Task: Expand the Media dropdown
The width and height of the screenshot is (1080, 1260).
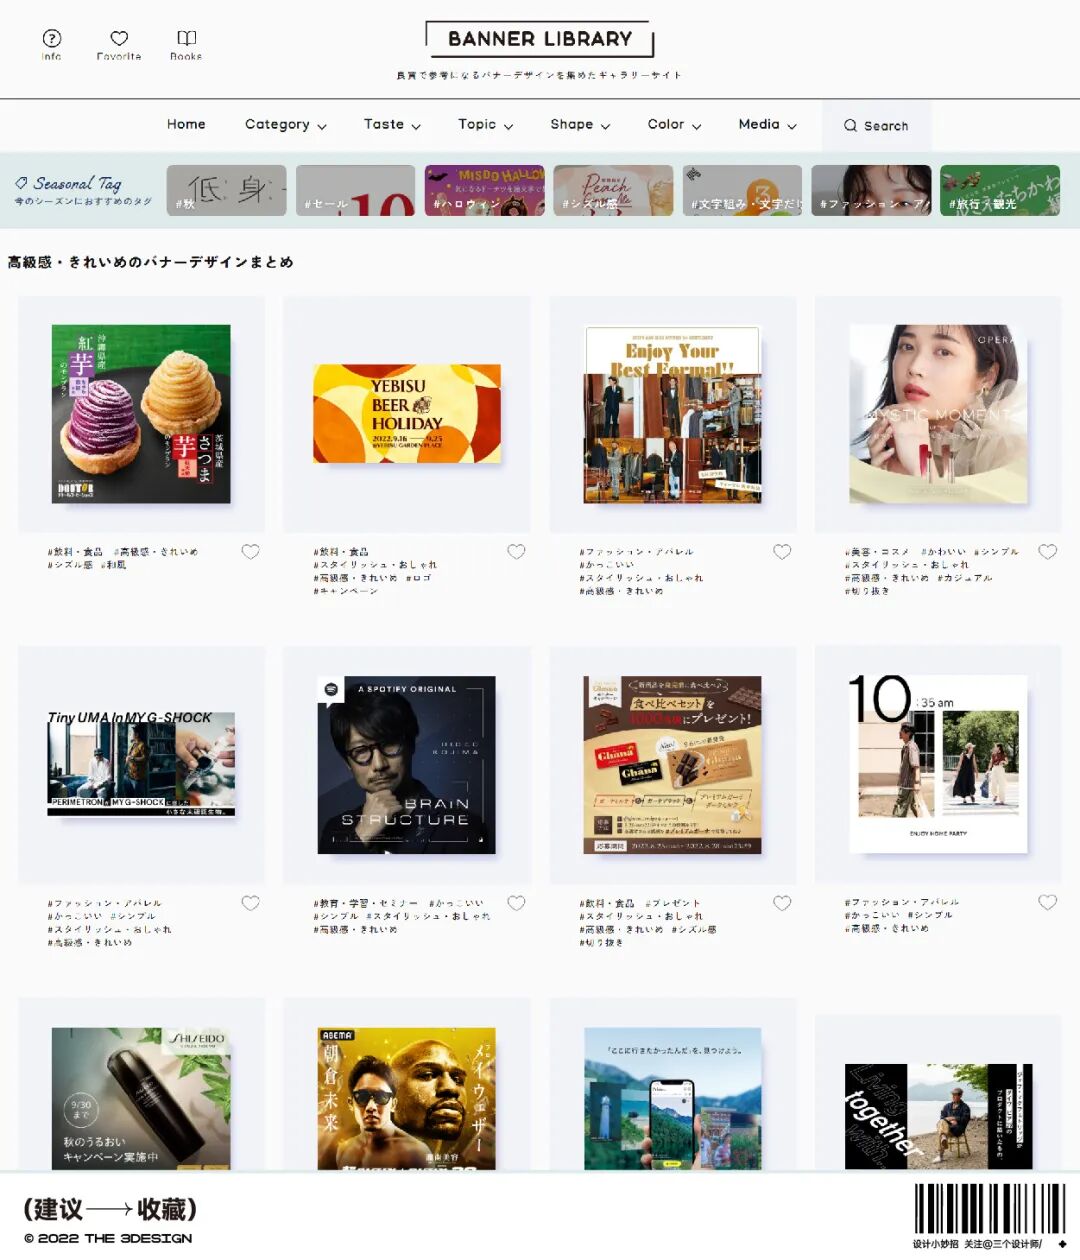Action: (x=767, y=125)
